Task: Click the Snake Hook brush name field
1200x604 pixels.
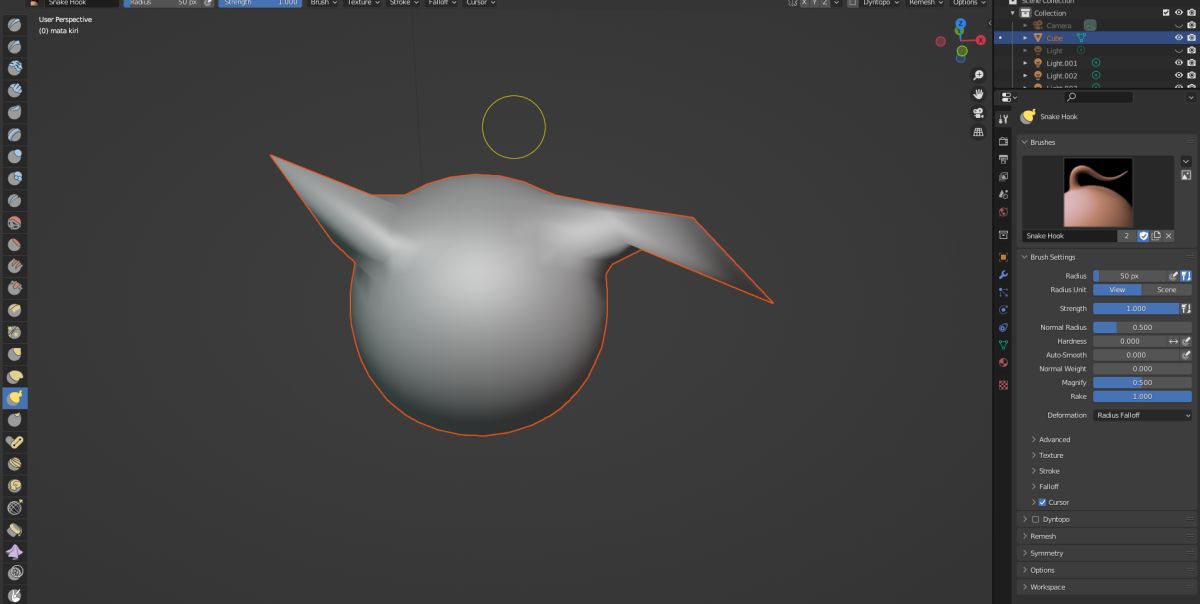Action: 1069,236
